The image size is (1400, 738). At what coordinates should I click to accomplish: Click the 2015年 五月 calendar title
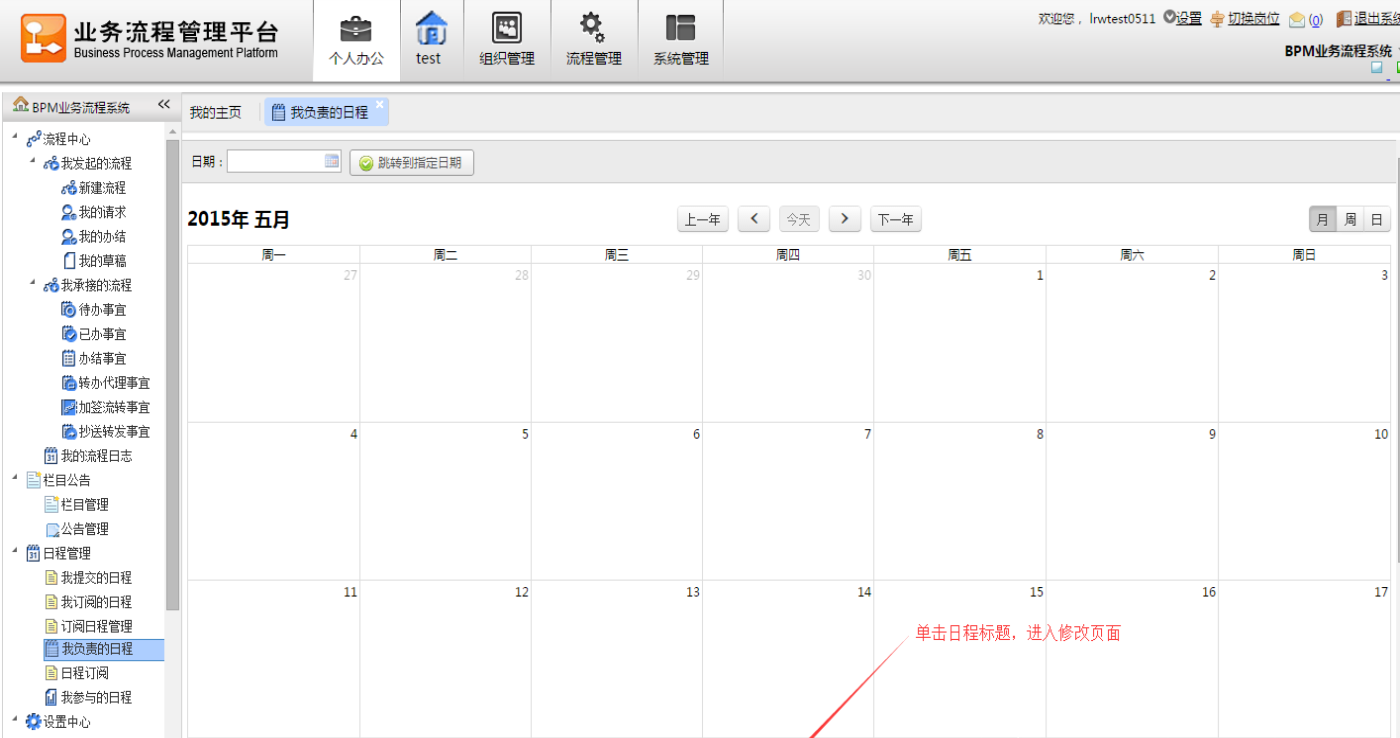(239, 220)
